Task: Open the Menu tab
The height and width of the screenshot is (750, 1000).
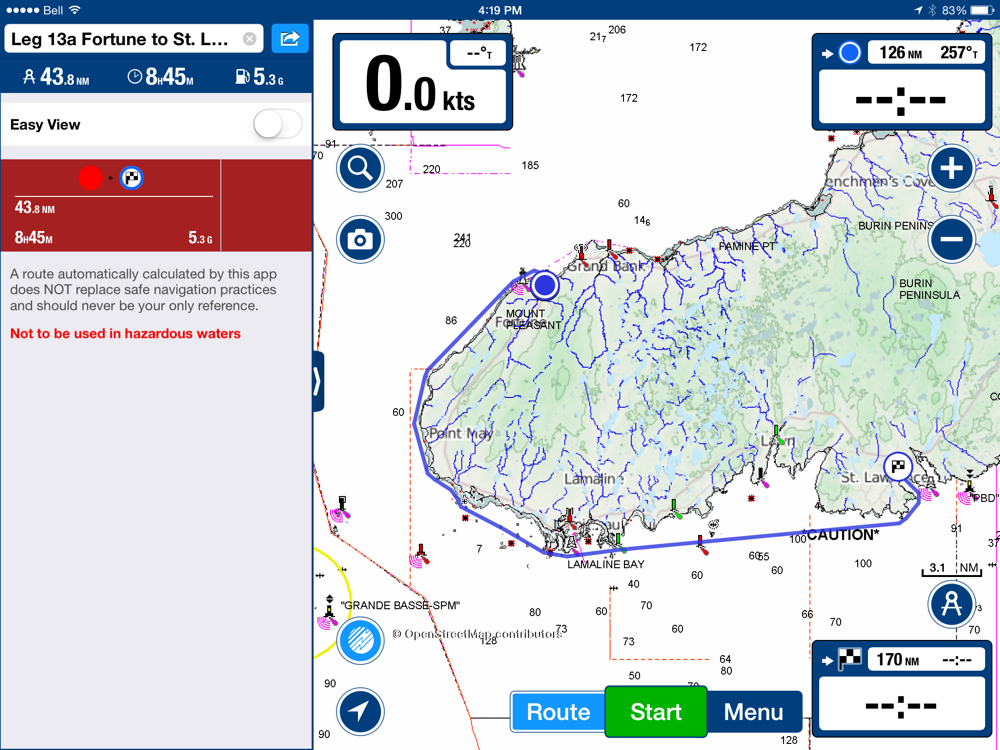Action: (x=753, y=712)
